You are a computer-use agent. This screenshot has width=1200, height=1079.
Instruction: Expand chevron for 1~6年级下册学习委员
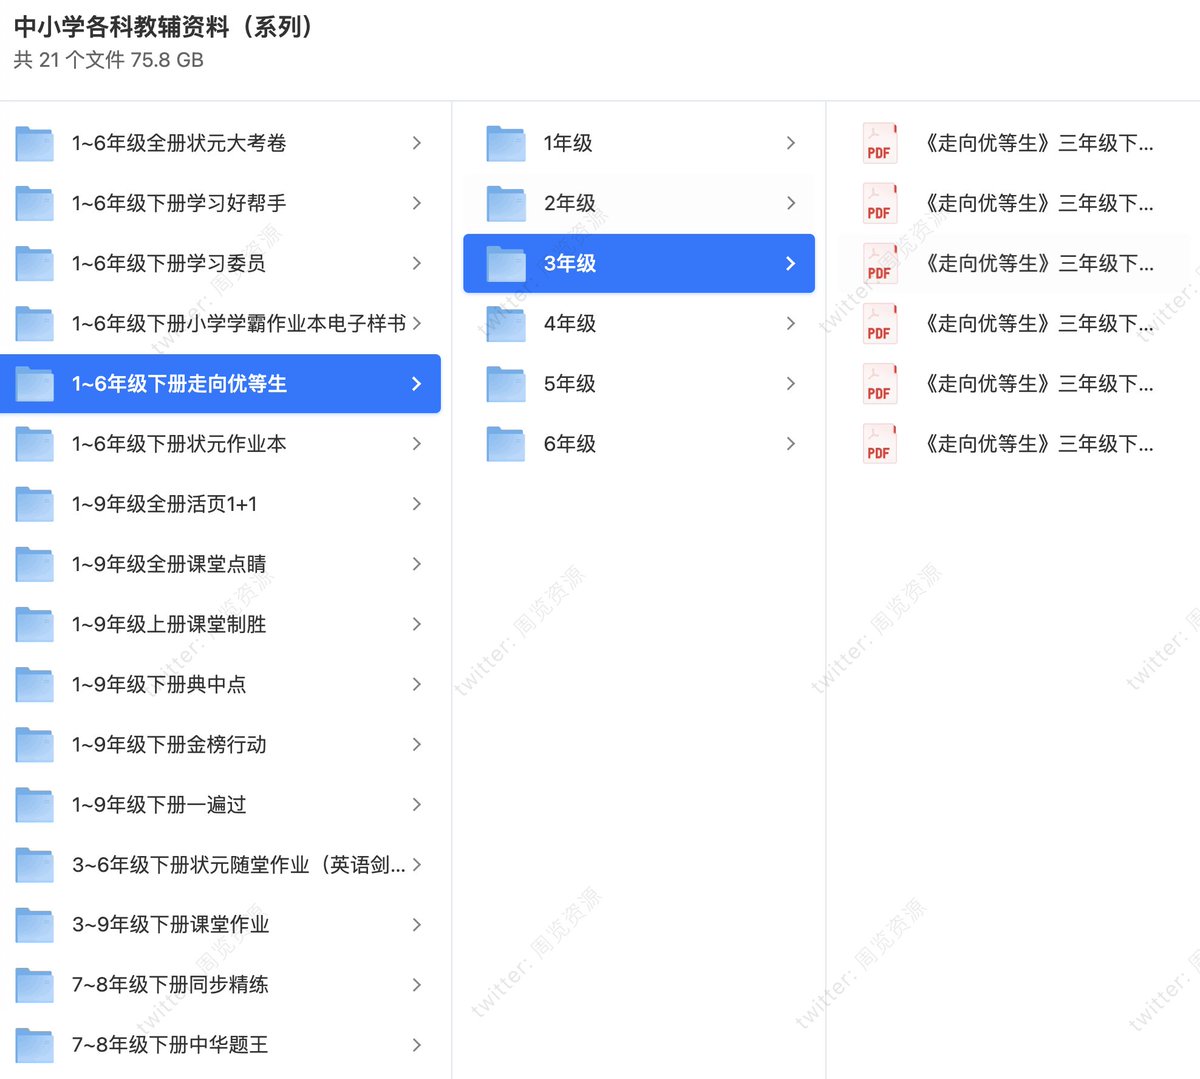pos(417,263)
